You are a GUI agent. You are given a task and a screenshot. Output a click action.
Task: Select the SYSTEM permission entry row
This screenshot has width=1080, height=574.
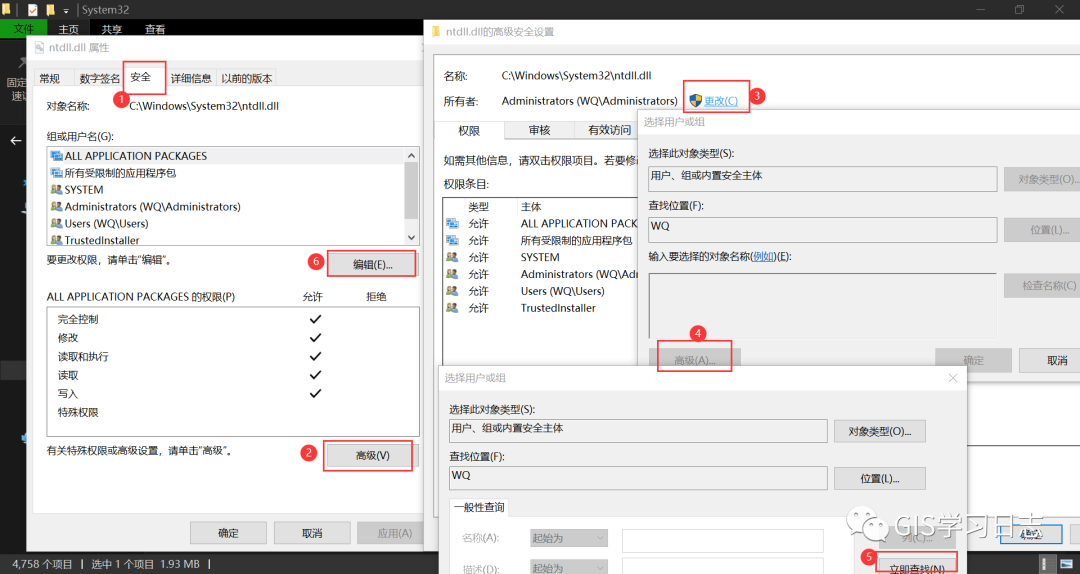pyautogui.click(x=541, y=257)
